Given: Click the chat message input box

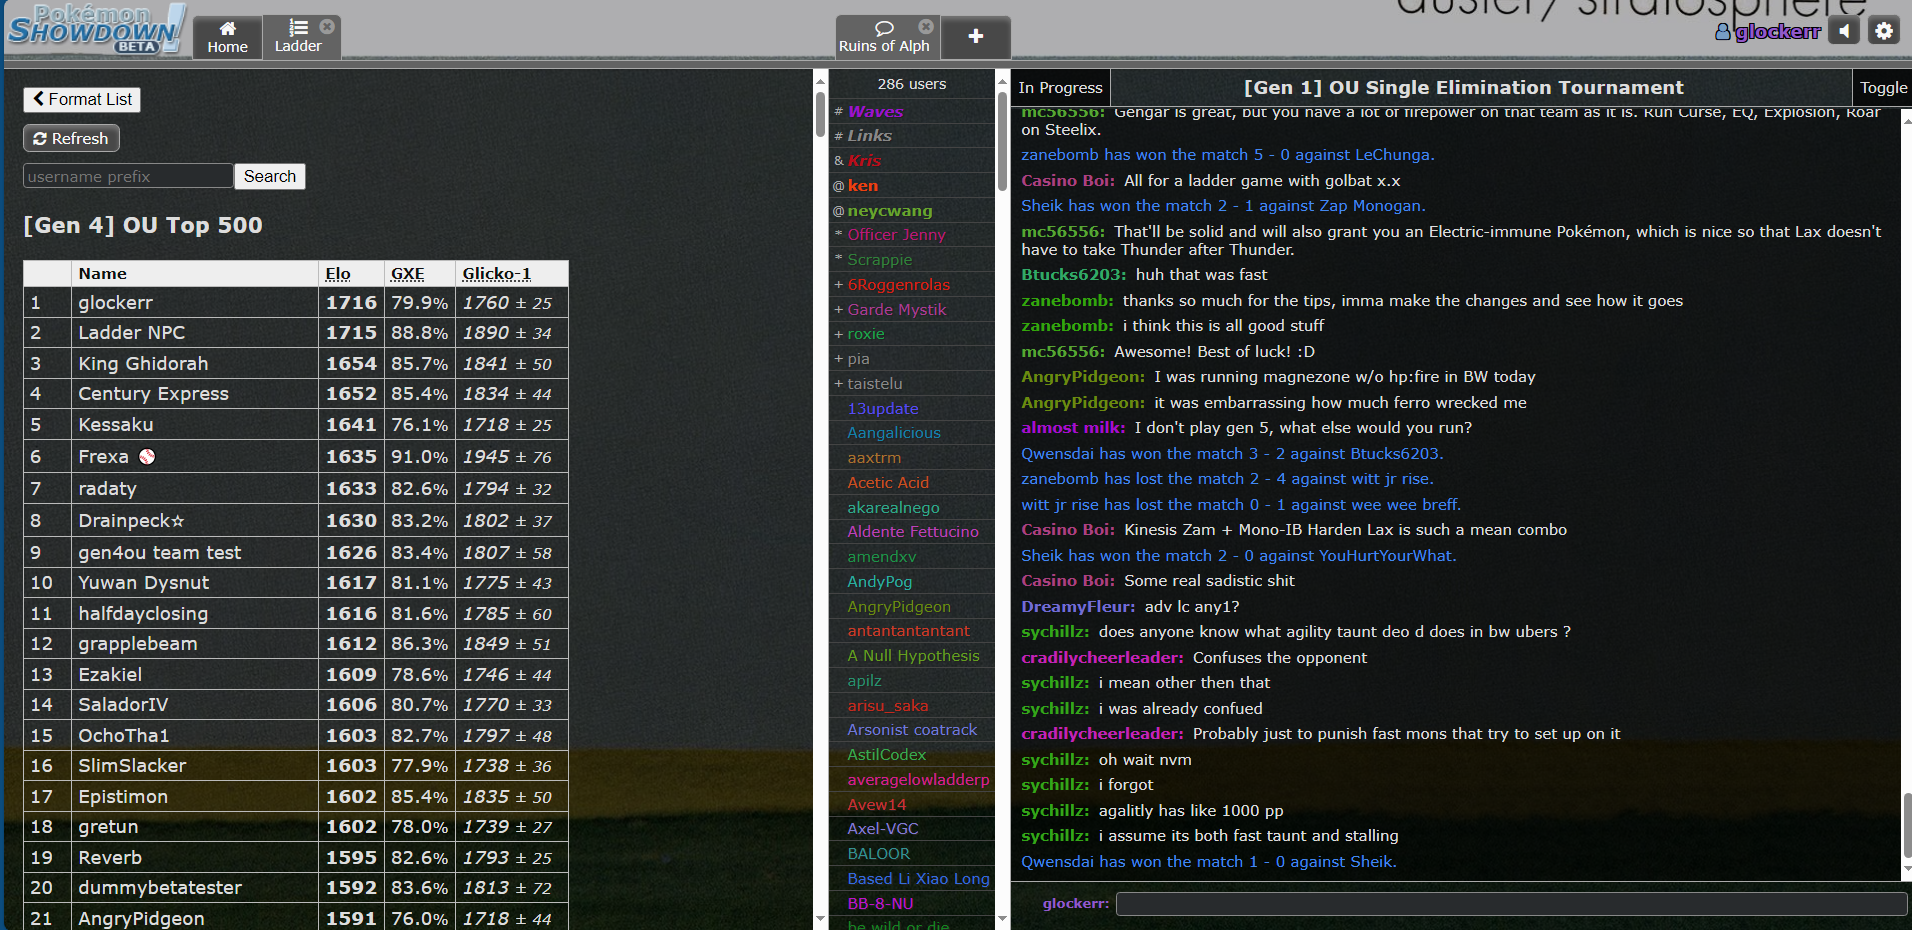Looking at the screenshot, I should [x=1510, y=904].
